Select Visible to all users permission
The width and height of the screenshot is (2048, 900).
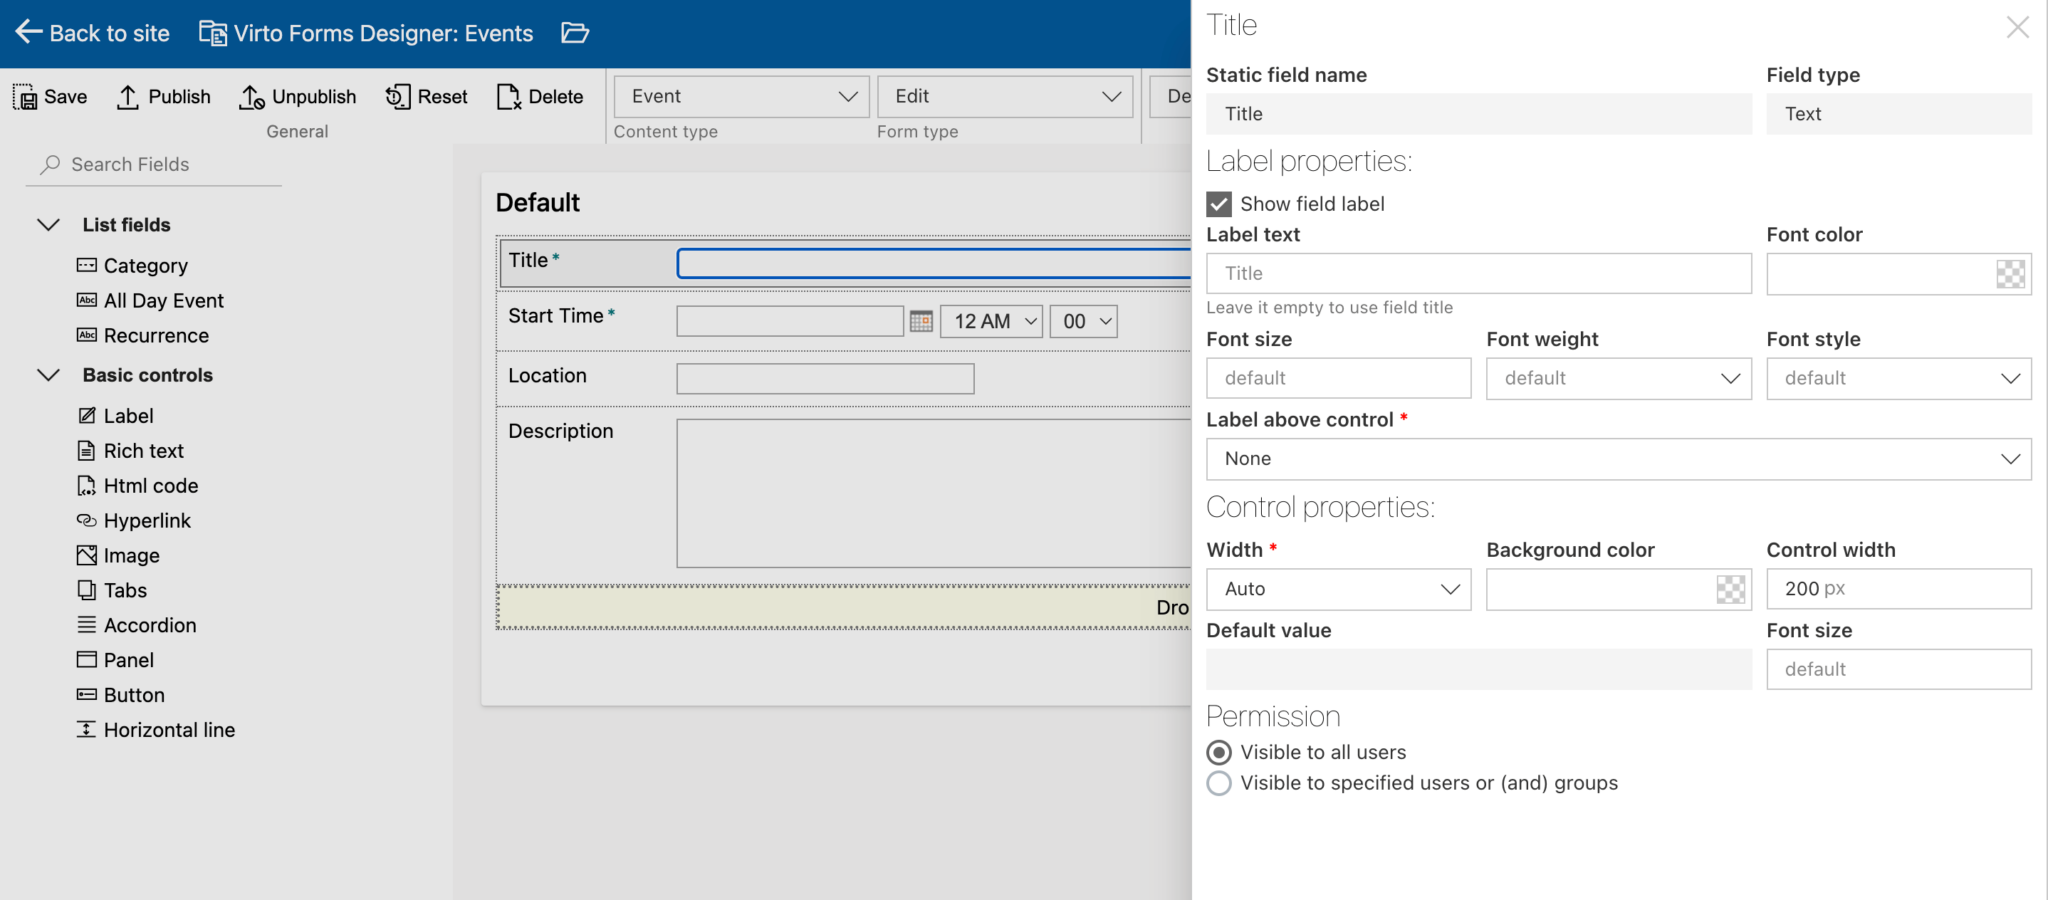point(1218,752)
